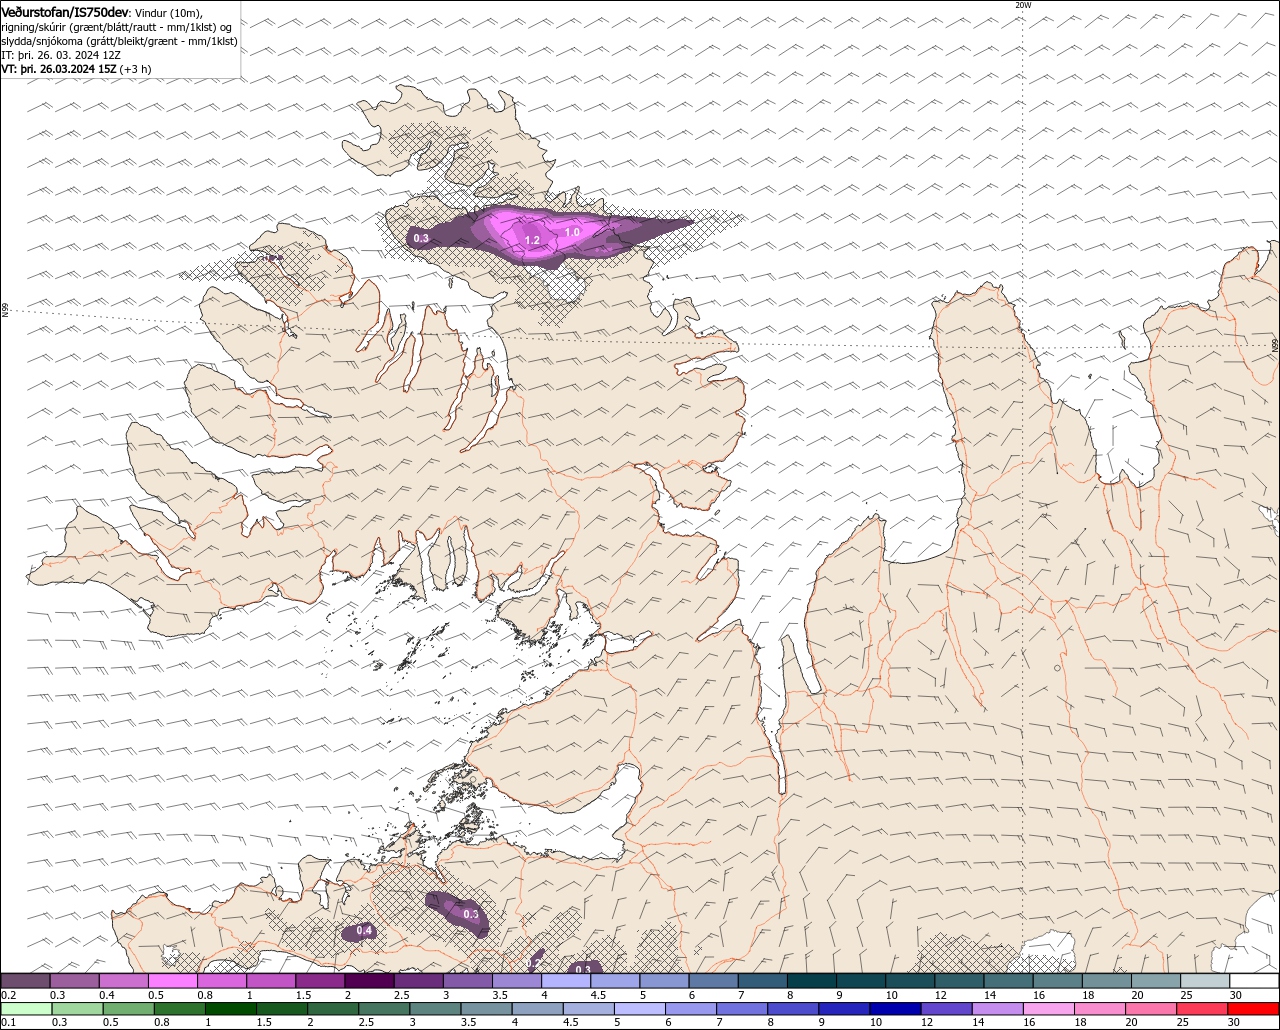Click the 20W longitude label
1280x1030 pixels.
[1022, 5]
